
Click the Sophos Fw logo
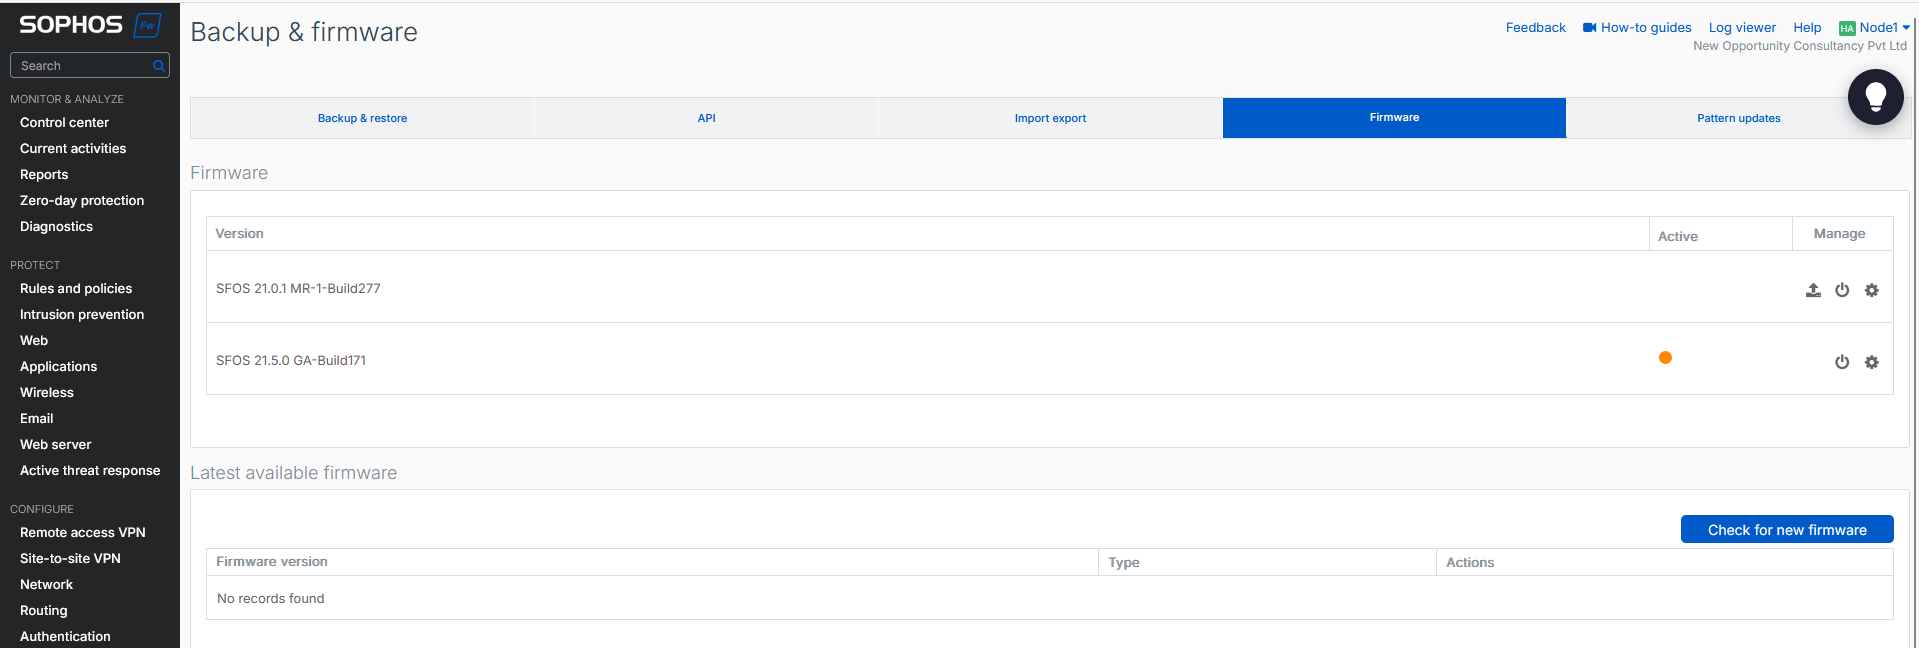click(90, 25)
